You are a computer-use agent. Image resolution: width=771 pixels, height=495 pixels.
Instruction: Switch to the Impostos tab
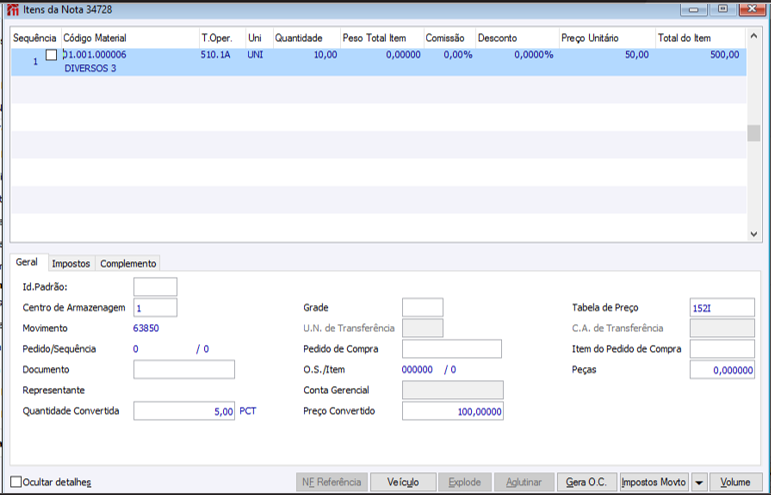coord(71,263)
